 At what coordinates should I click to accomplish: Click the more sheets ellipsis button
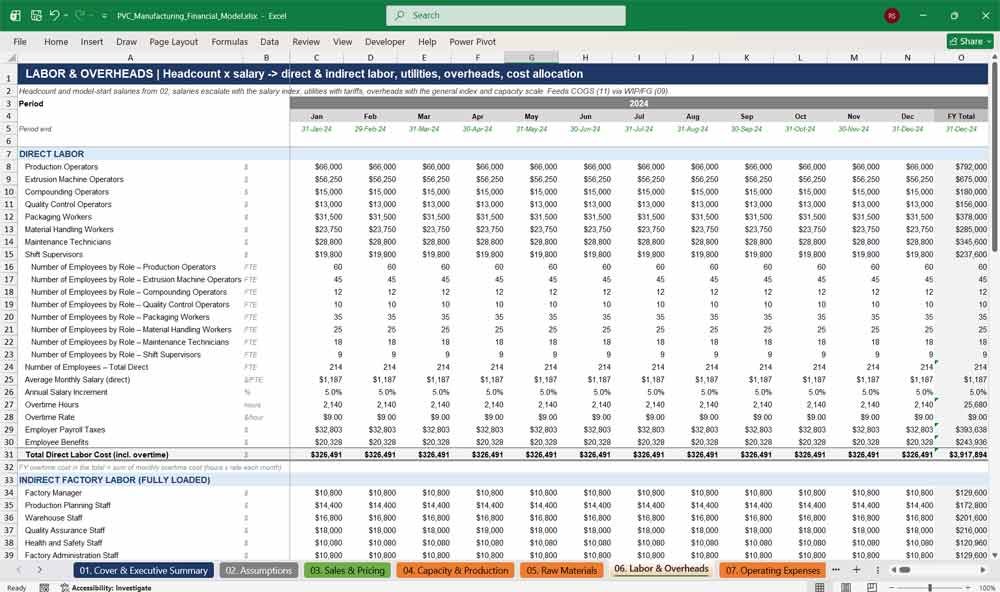coord(835,570)
